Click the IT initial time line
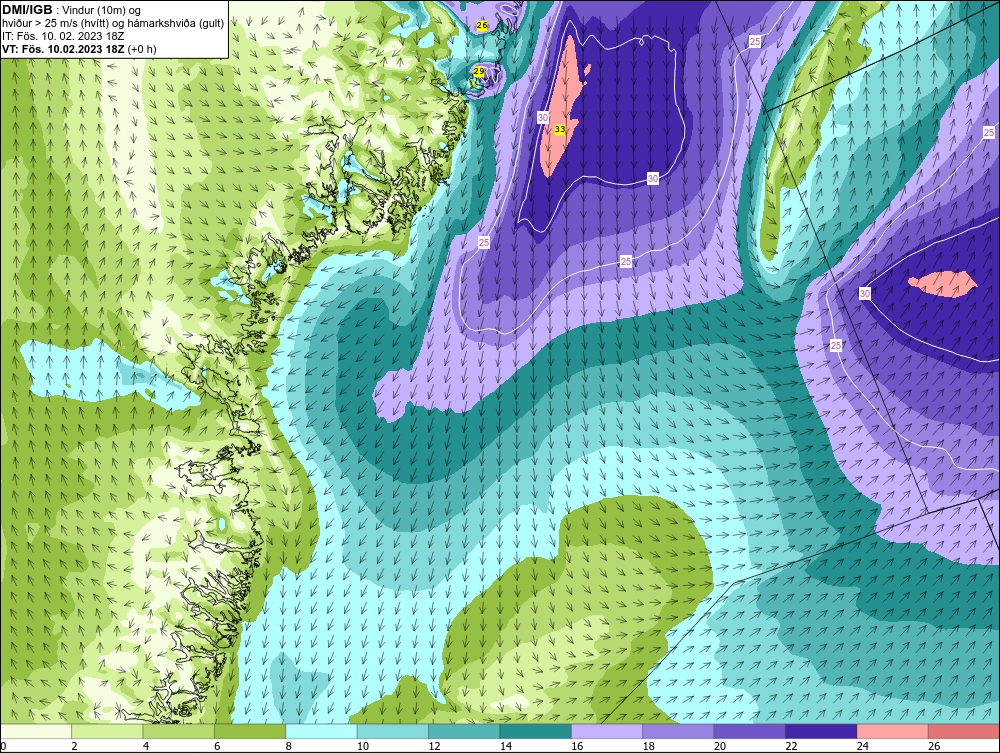 click(62, 36)
